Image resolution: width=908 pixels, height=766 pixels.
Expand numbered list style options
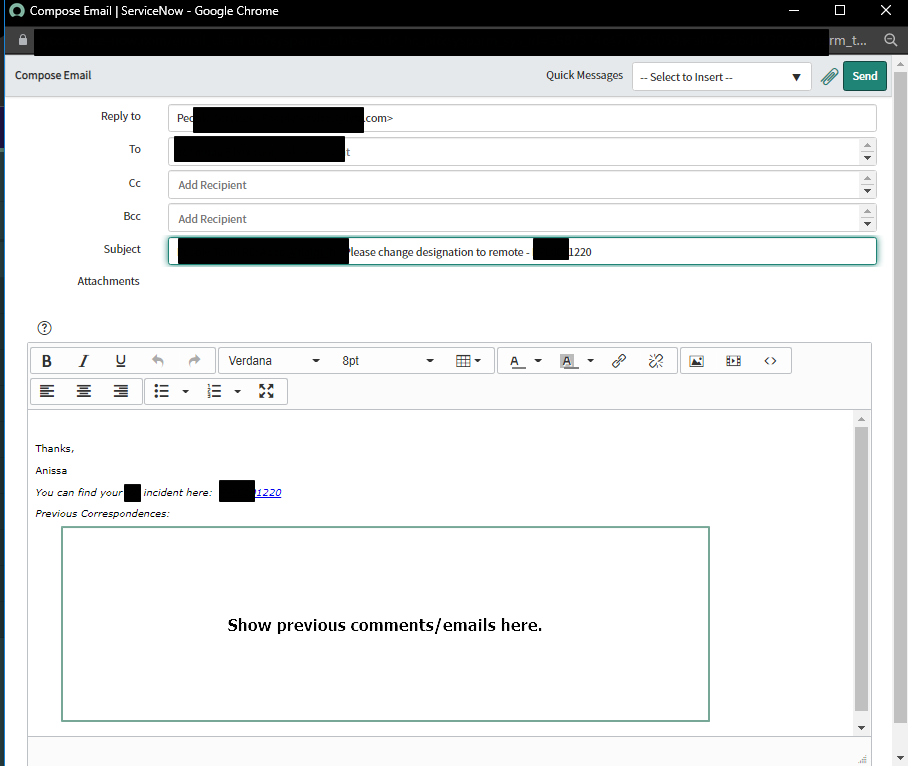[x=237, y=391]
